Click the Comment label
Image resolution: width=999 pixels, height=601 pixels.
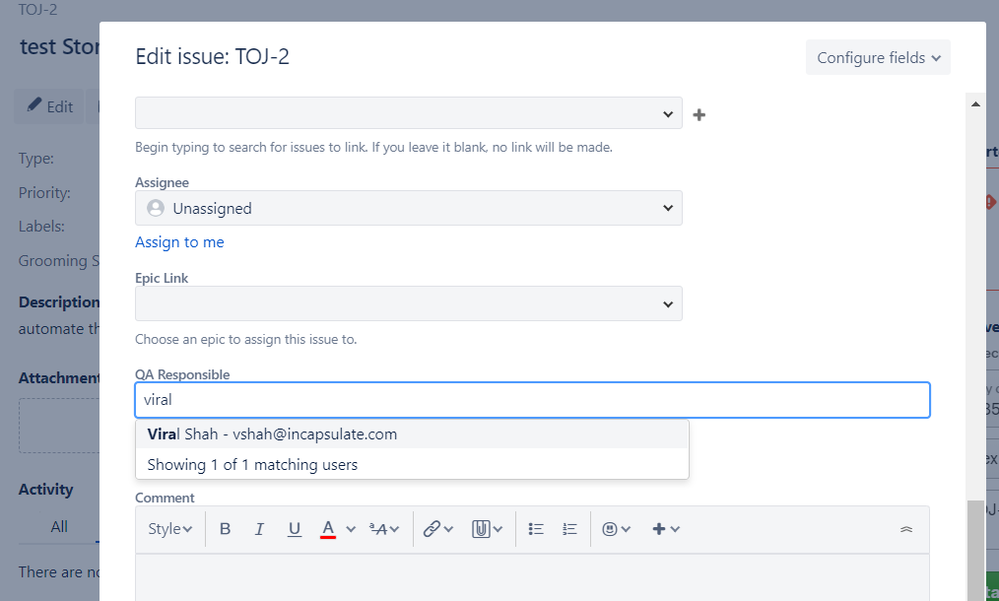(x=164, y=498)
